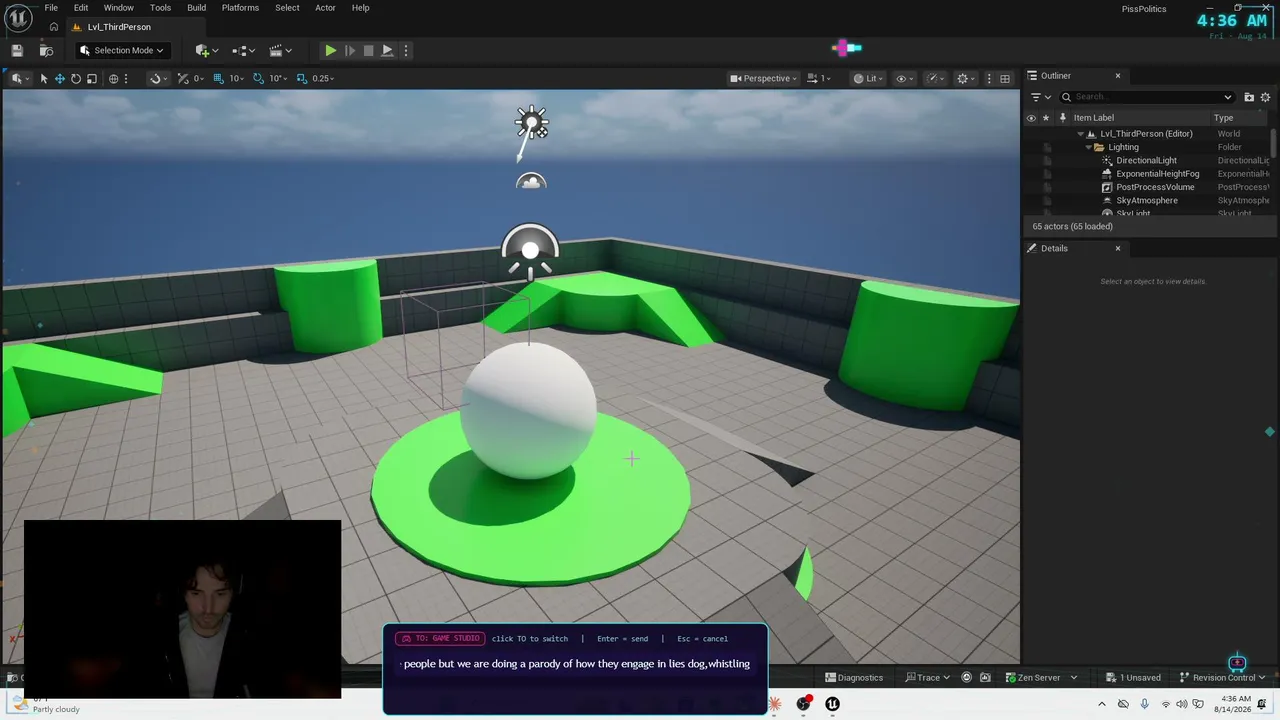Screen dimensions: 1280x720
Task: Open the Perspective viewport type dropdown
Action: click(764, 78)
